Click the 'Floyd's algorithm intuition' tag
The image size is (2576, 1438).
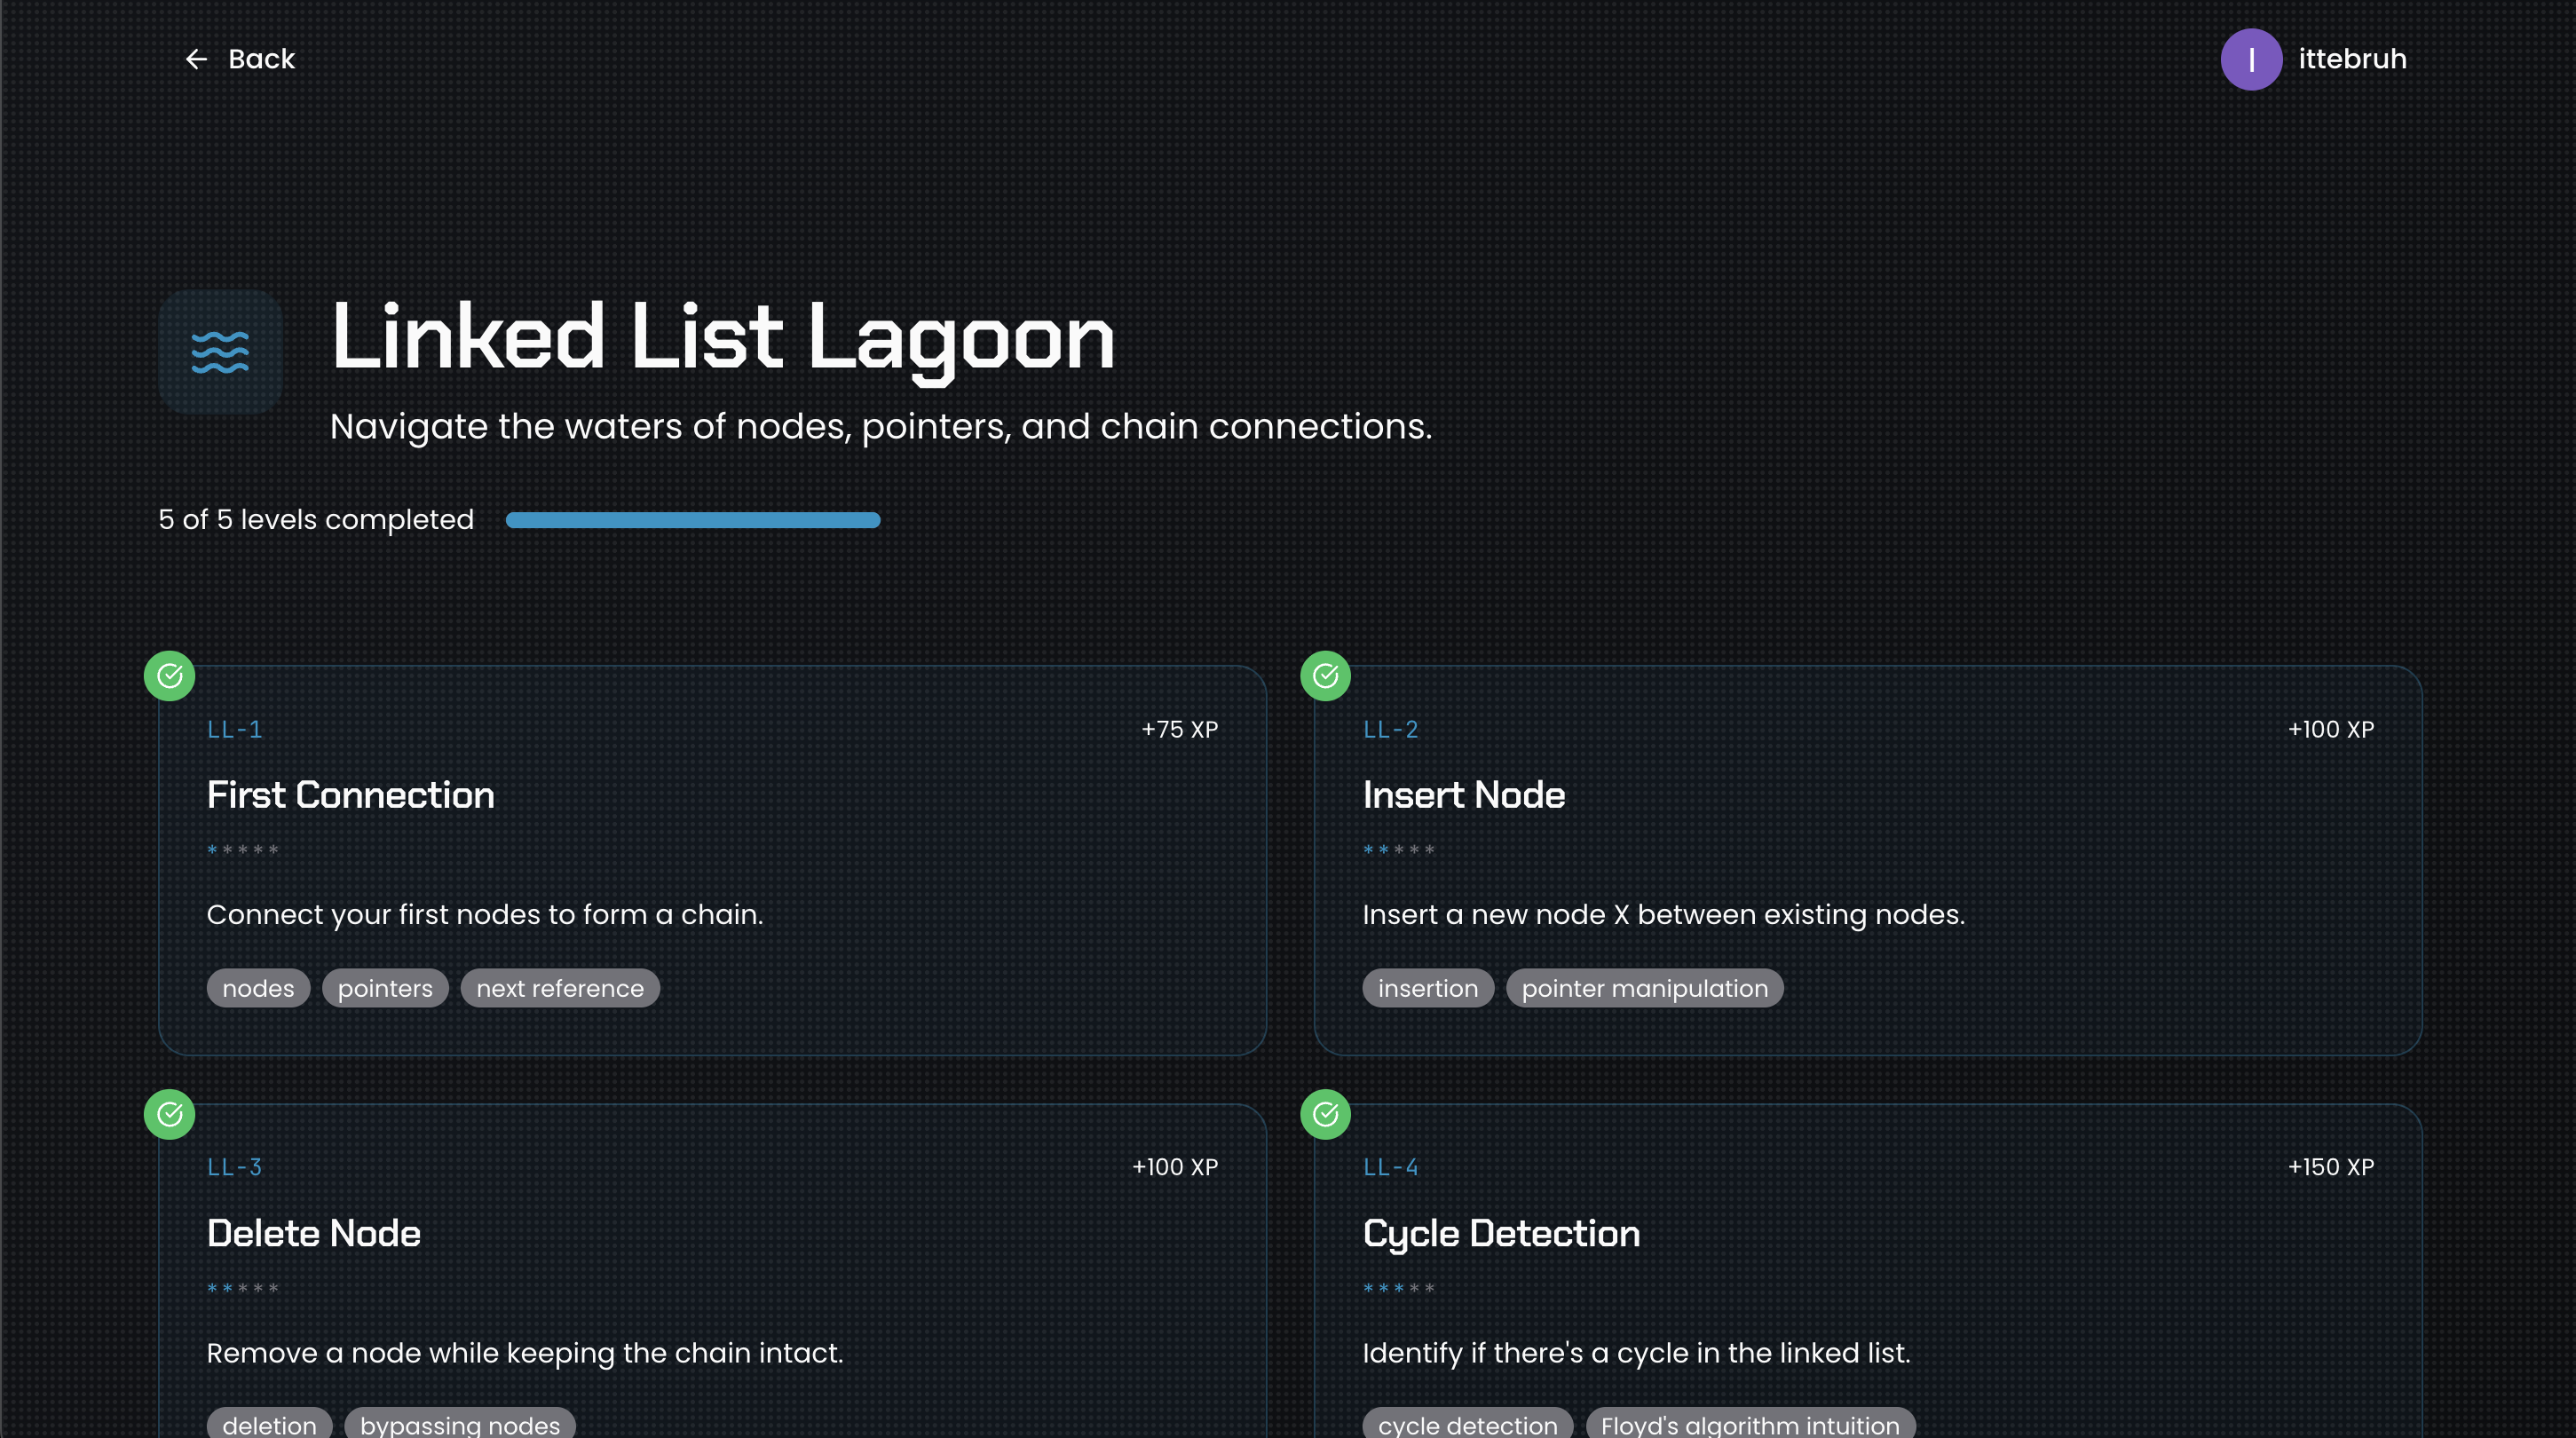point(1751,1426)
